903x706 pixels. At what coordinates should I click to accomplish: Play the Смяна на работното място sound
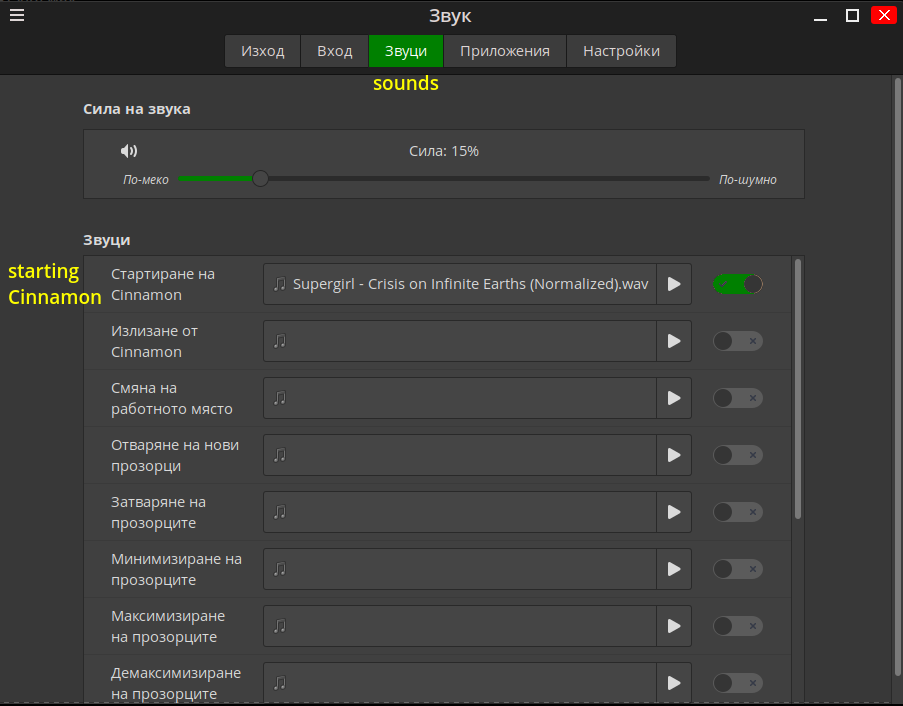(x=674, y=398)
